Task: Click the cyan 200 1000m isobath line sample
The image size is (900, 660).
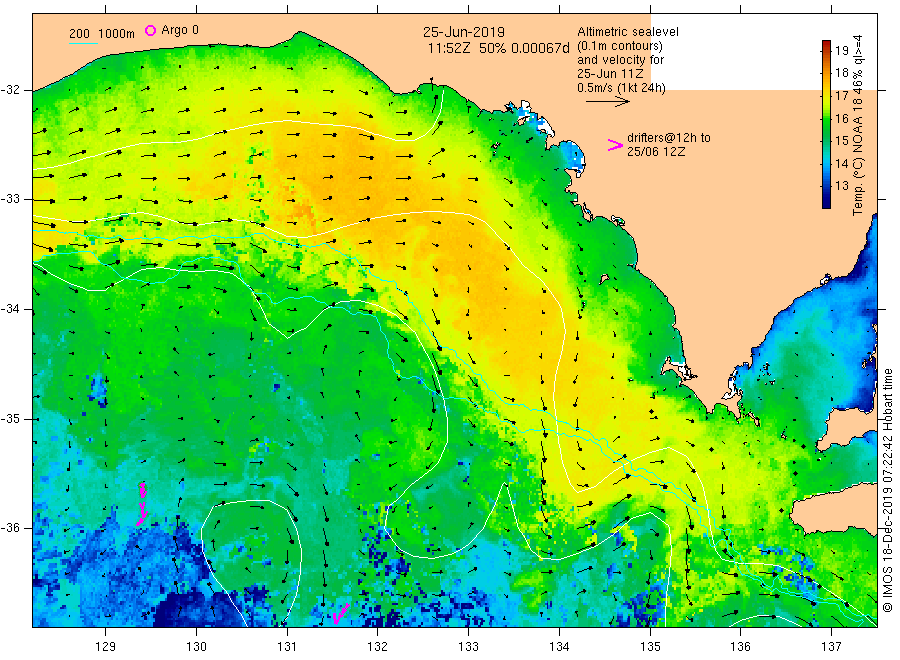Action: click(x=83, y=43)
